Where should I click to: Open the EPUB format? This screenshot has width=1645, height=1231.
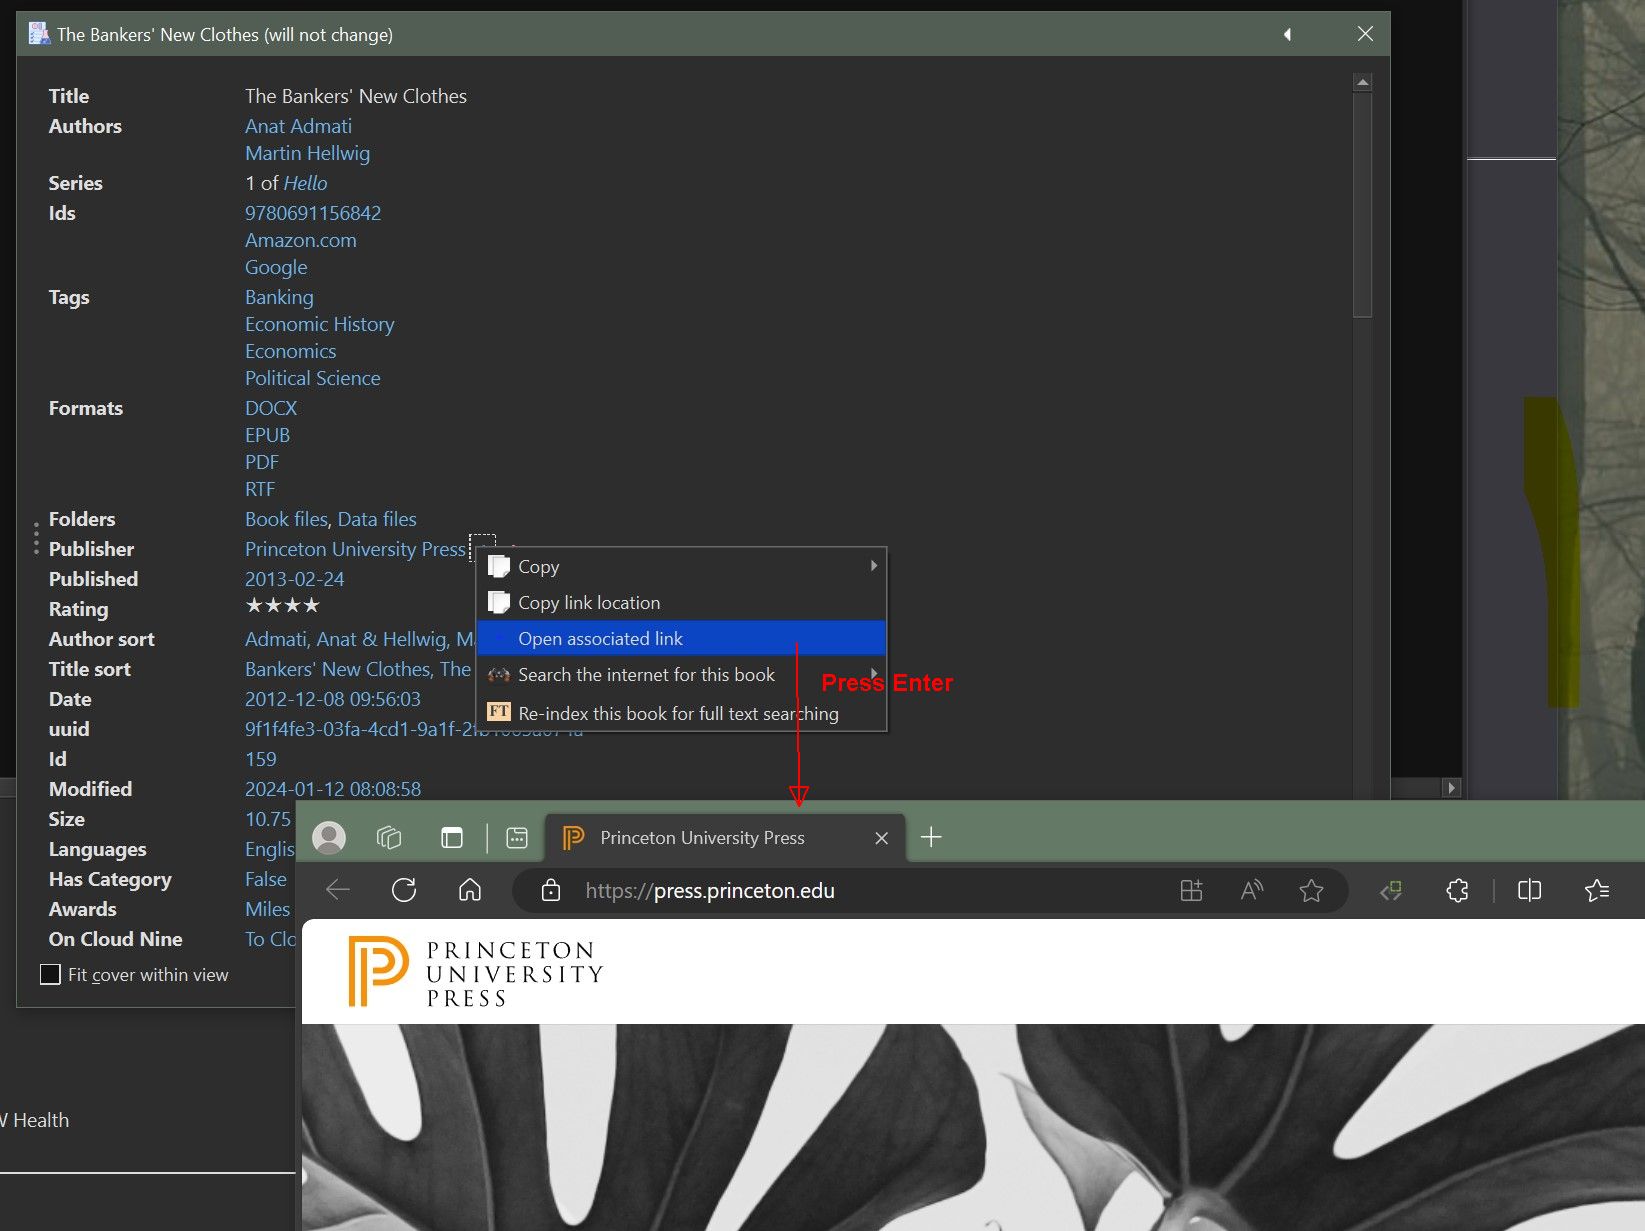267,435
